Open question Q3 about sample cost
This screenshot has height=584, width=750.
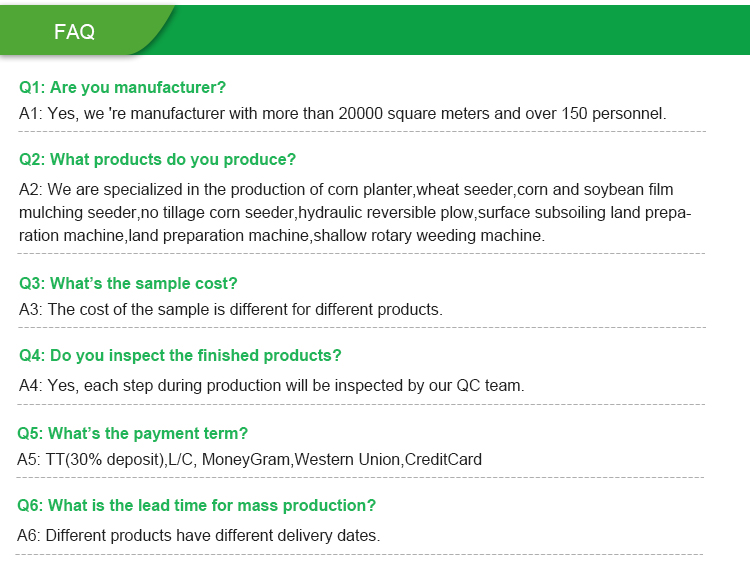[128, 283]
